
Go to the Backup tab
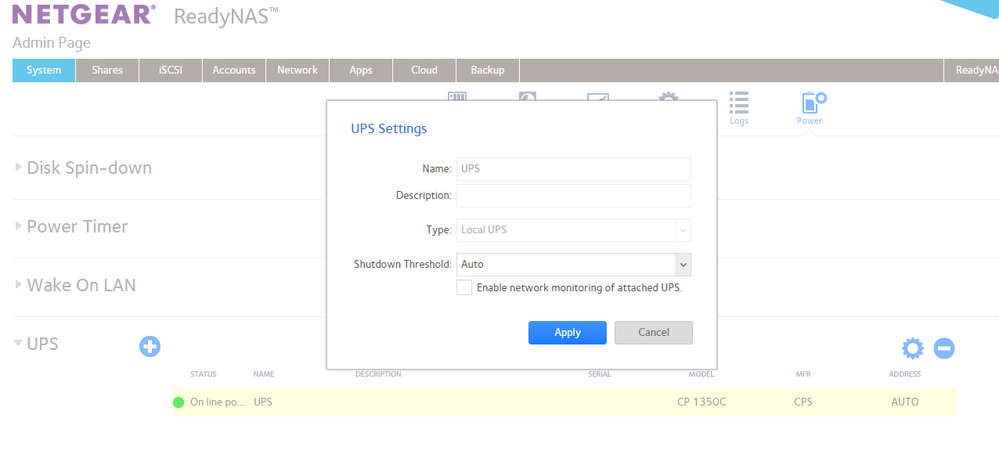coord(487,70)
